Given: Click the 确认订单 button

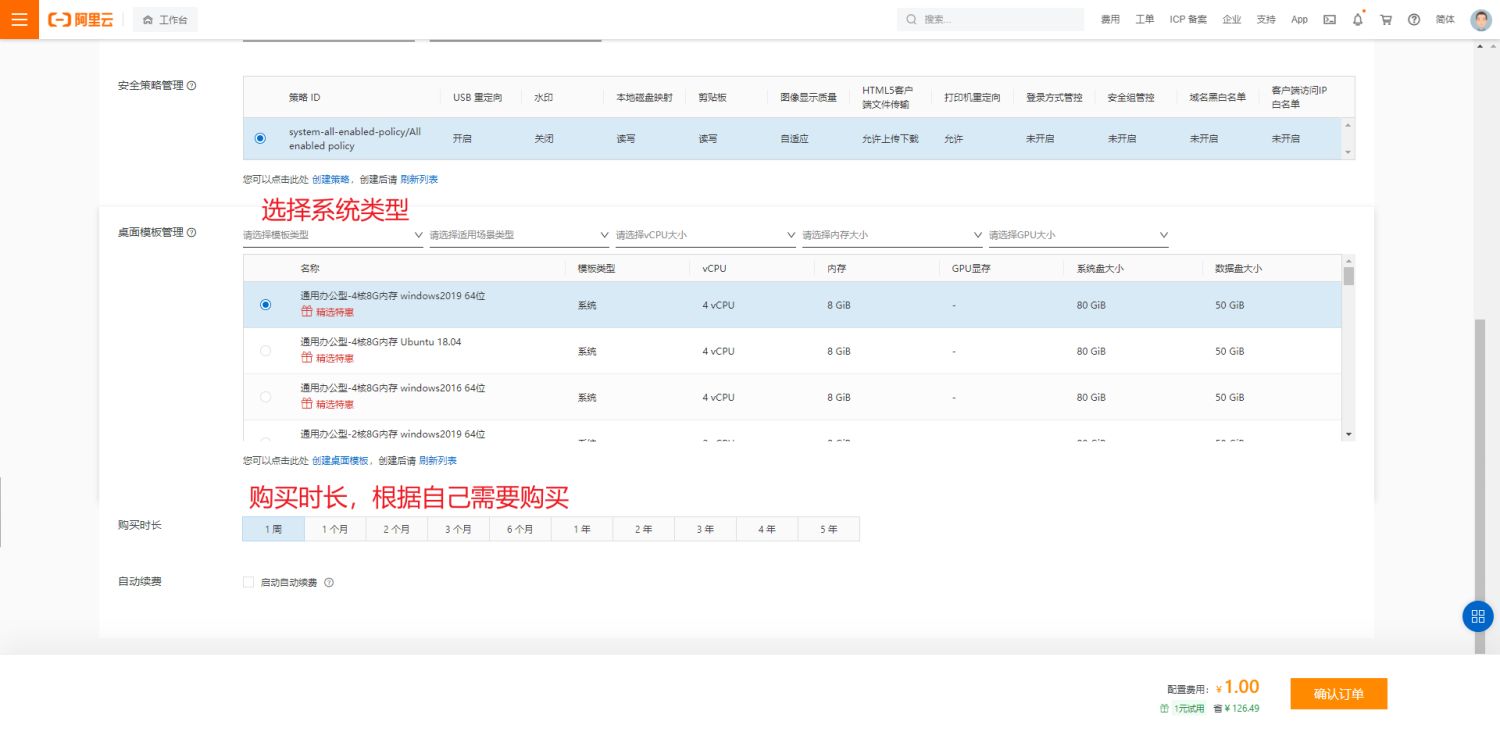Looking at the screenshot, I should coord(1338,694).
